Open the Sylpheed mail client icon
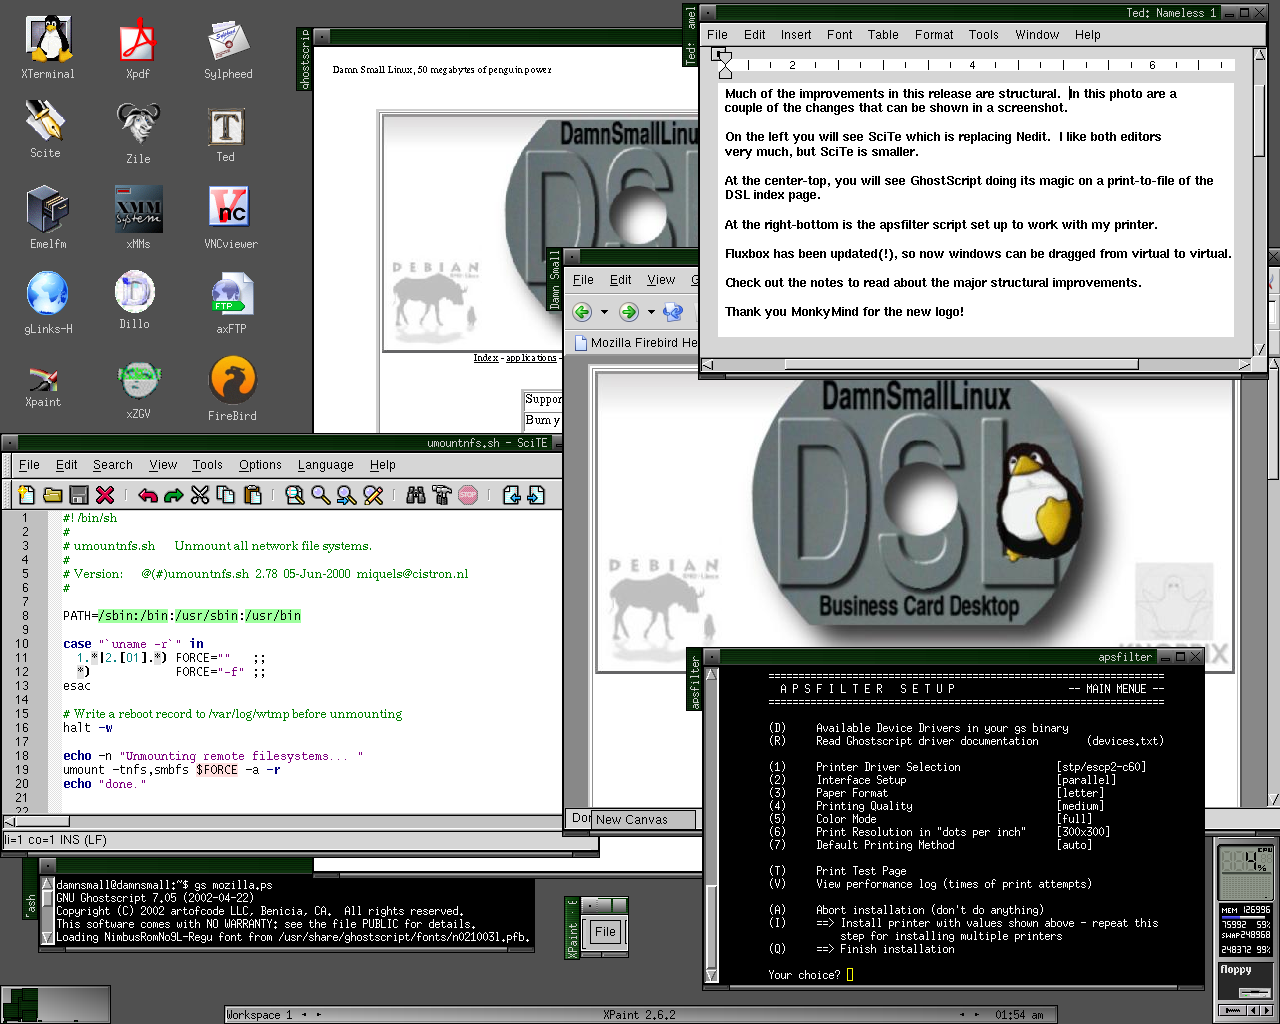 click(x=228, y=47)
